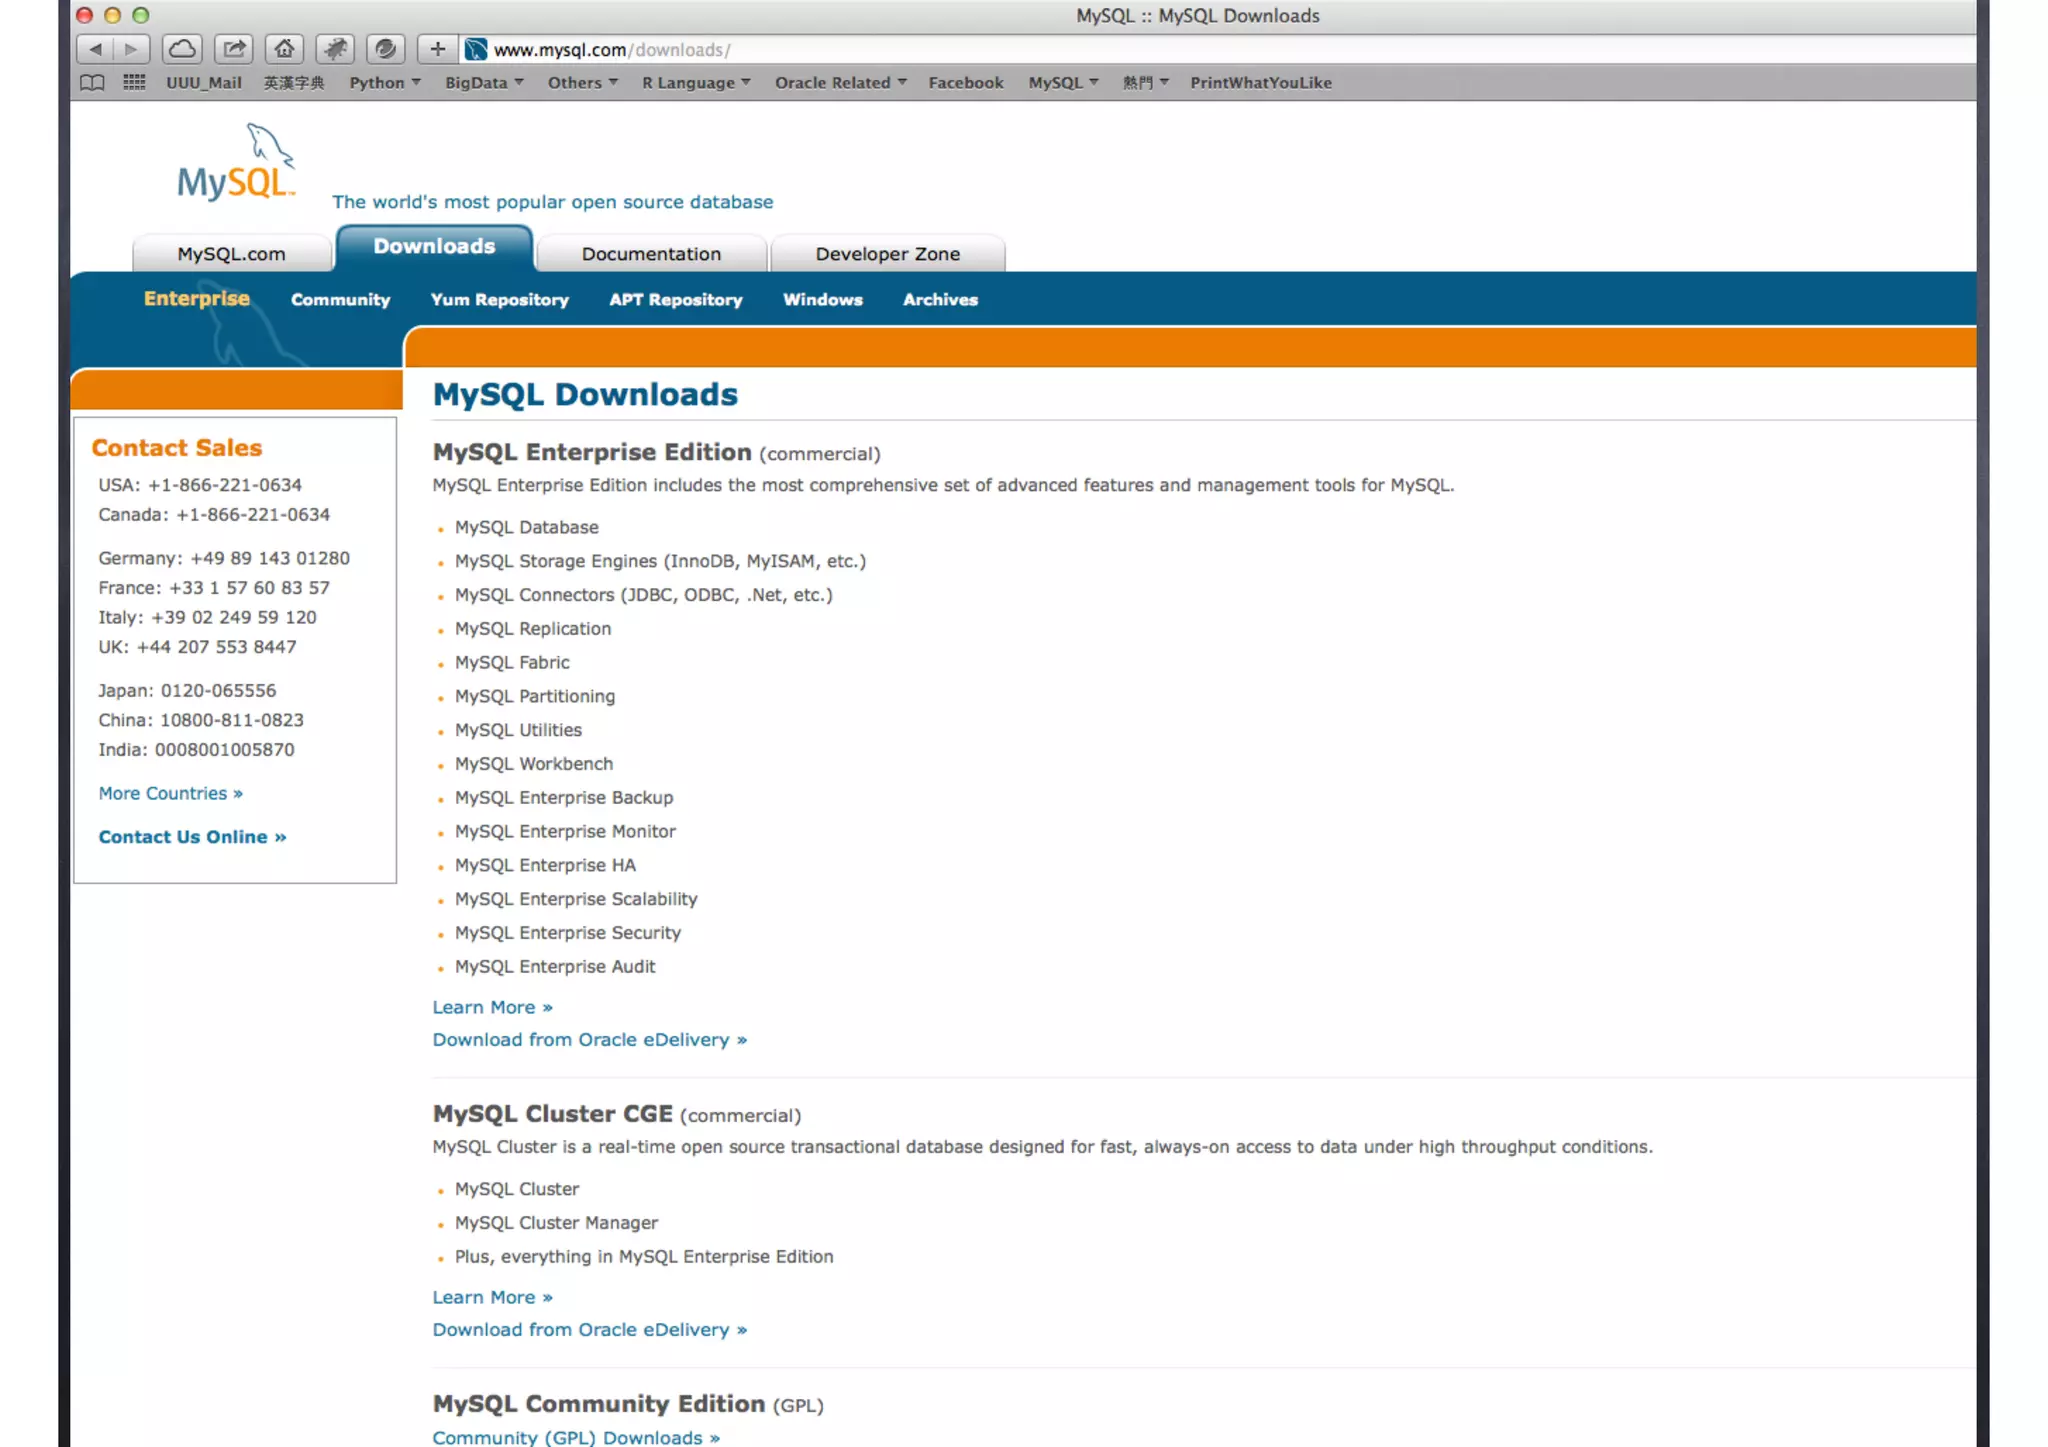Open the Top Sites grid icon

134,83
